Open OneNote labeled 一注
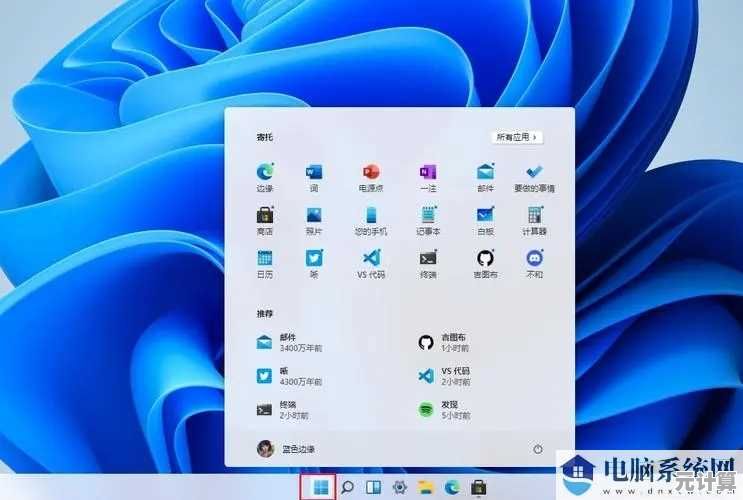 [428, 177]
